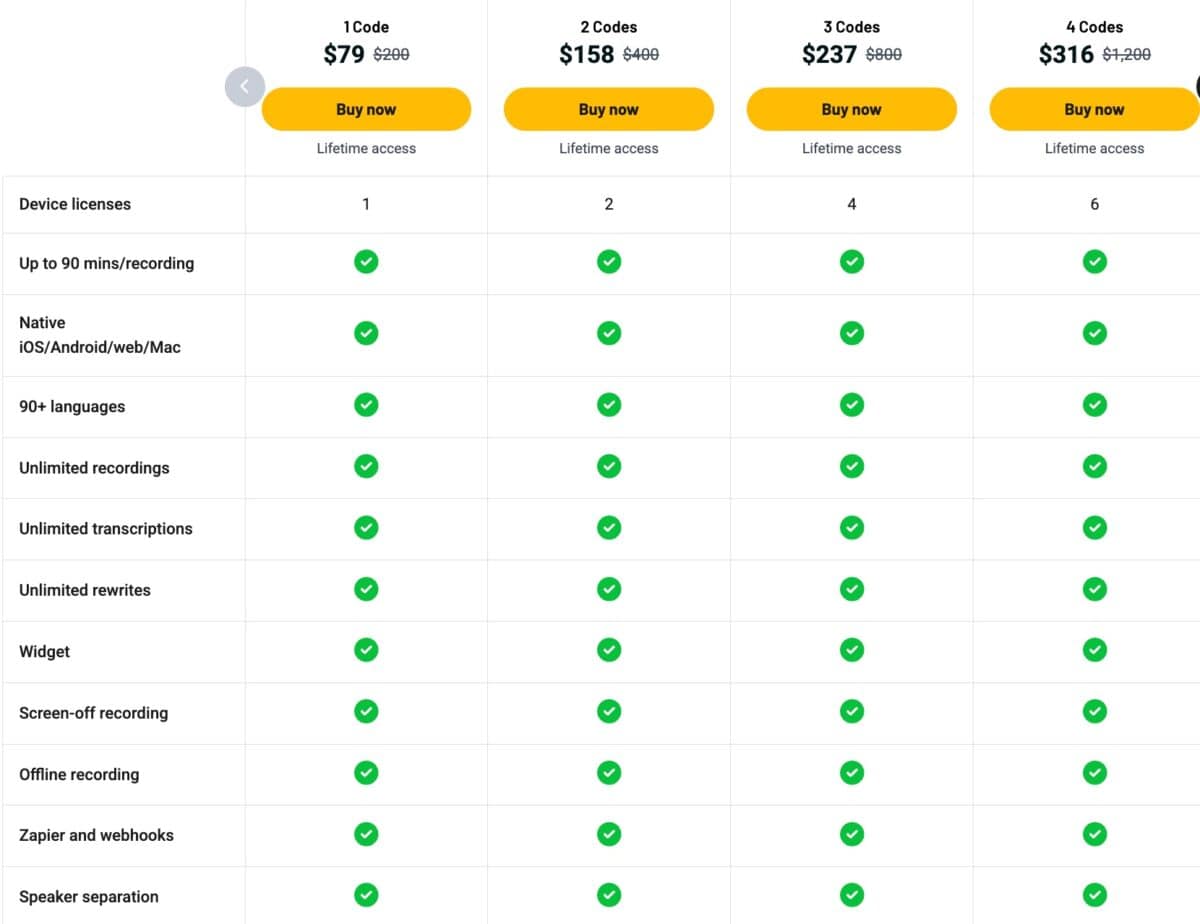The image size is (1200, 924).
Task: Click 3 Codes checkmark for Offline recording
Action: [851, 773]
